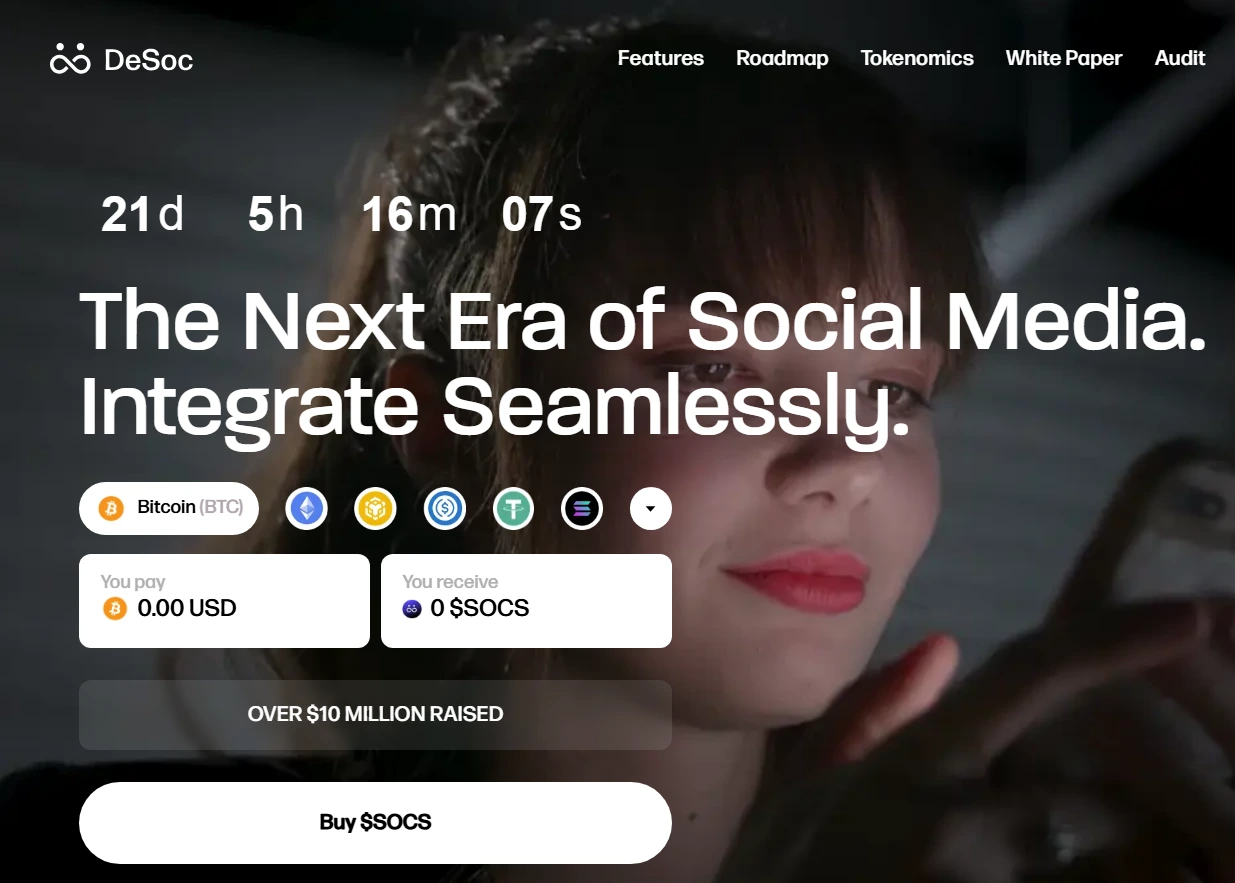Viewport: 1235px width, 883px height.
Task: Click the $SOCS token icon in You receive
Action: pyautogui.click(x=411, y=608)
